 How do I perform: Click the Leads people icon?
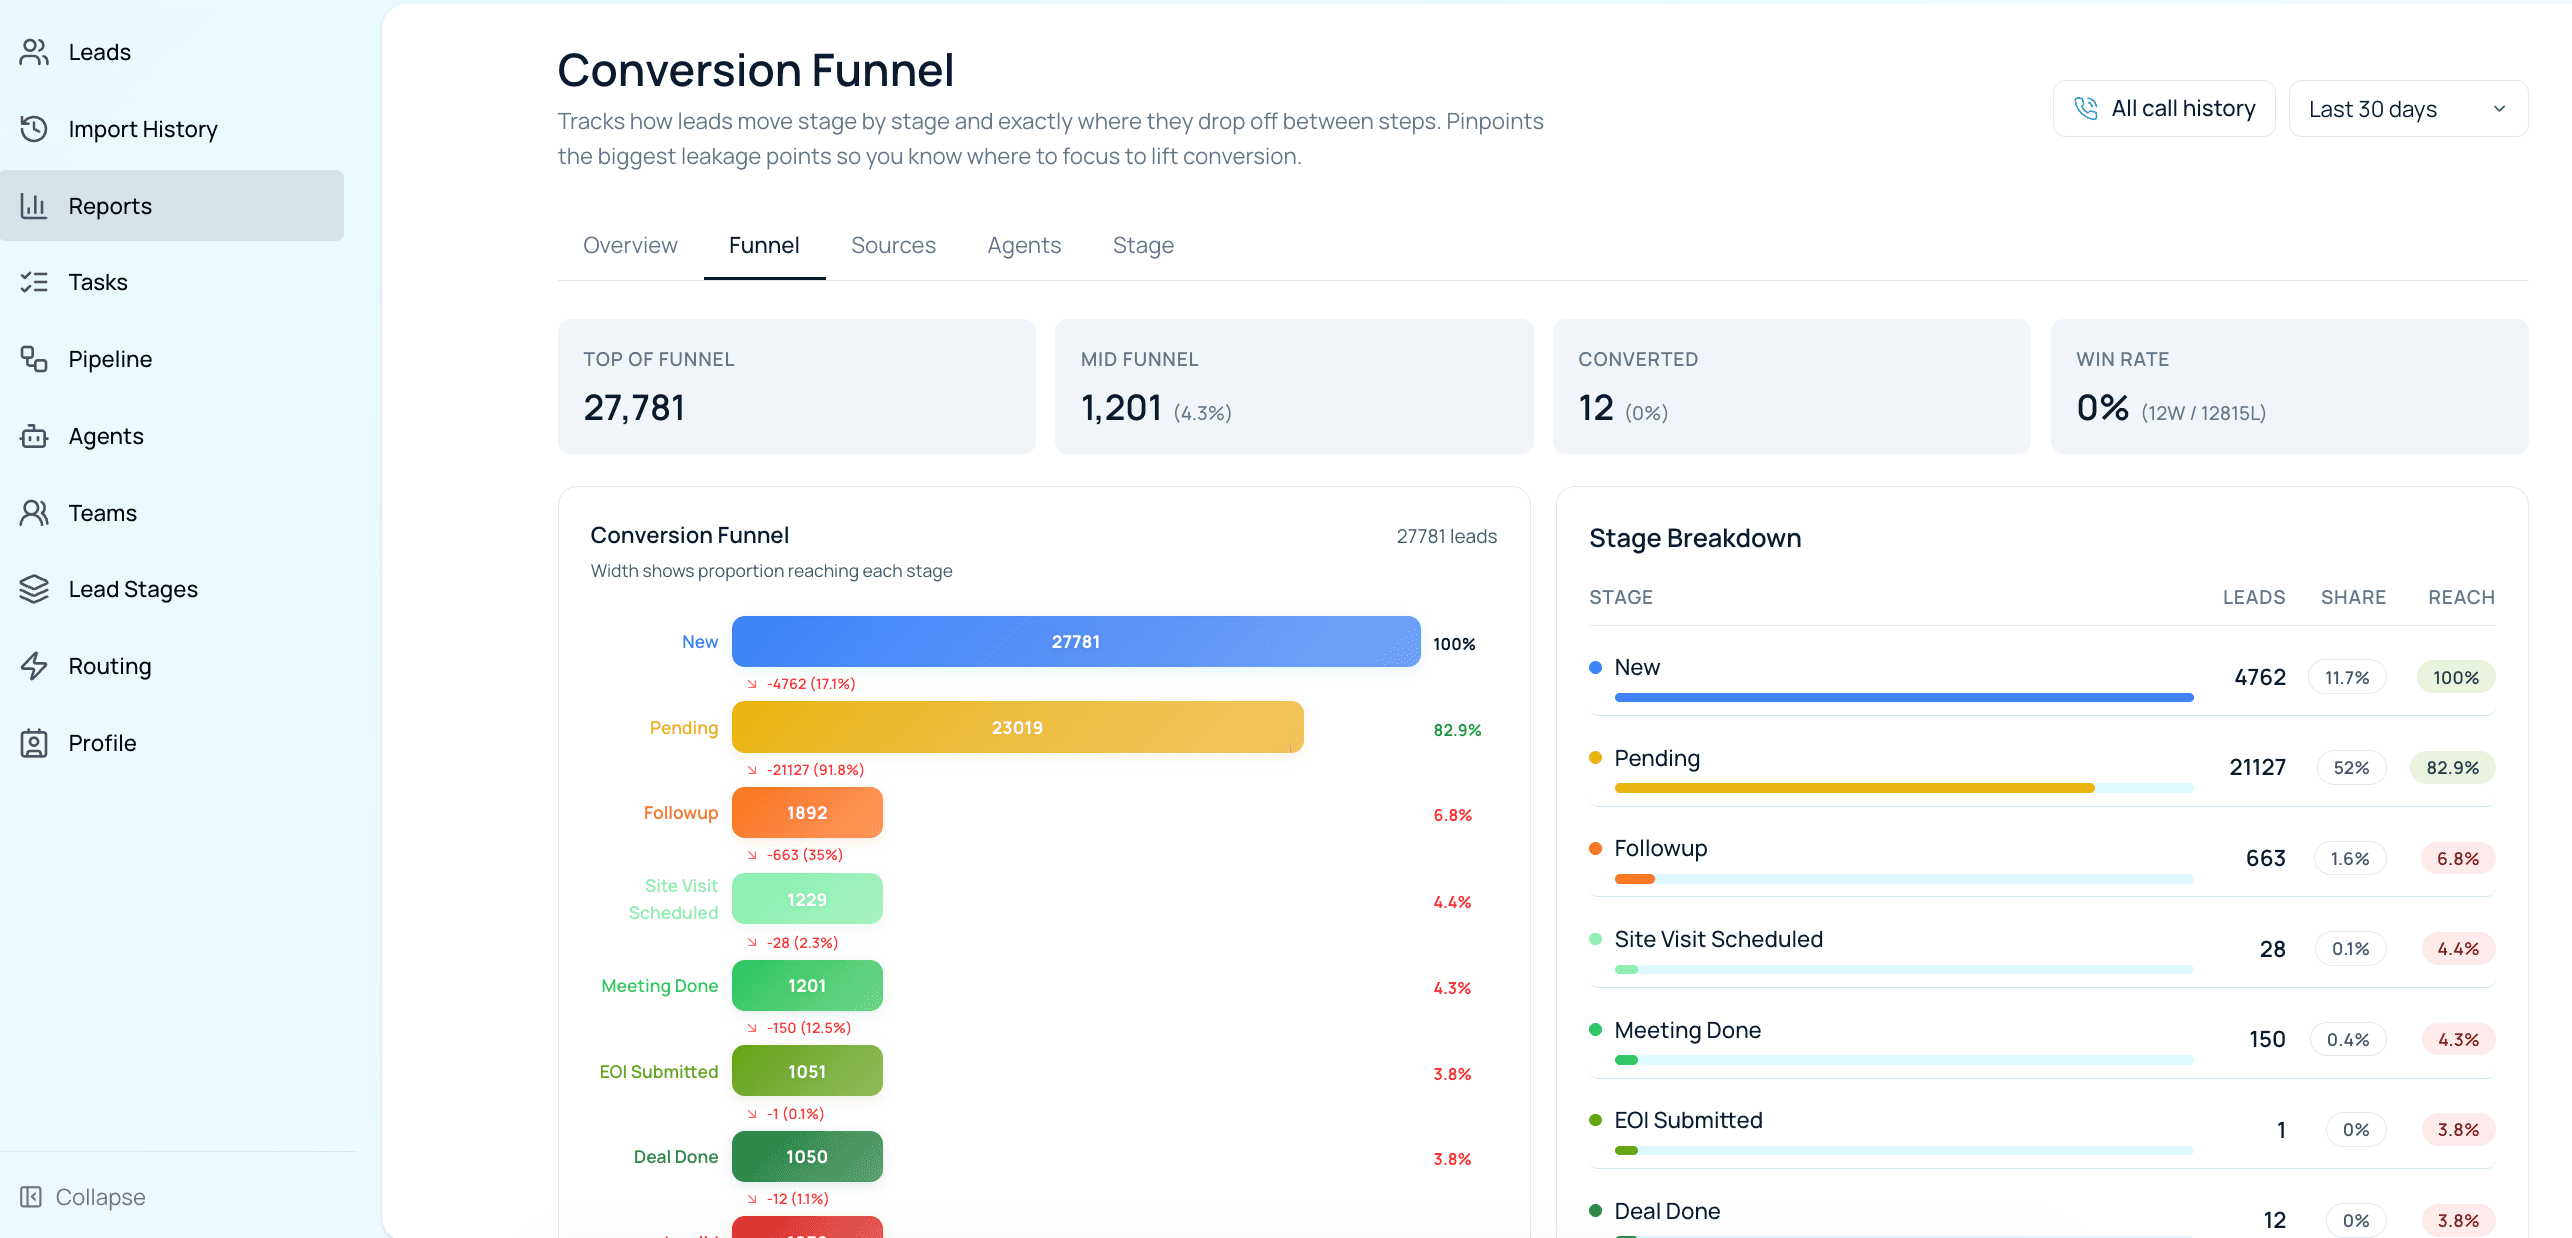click(34, 52)
